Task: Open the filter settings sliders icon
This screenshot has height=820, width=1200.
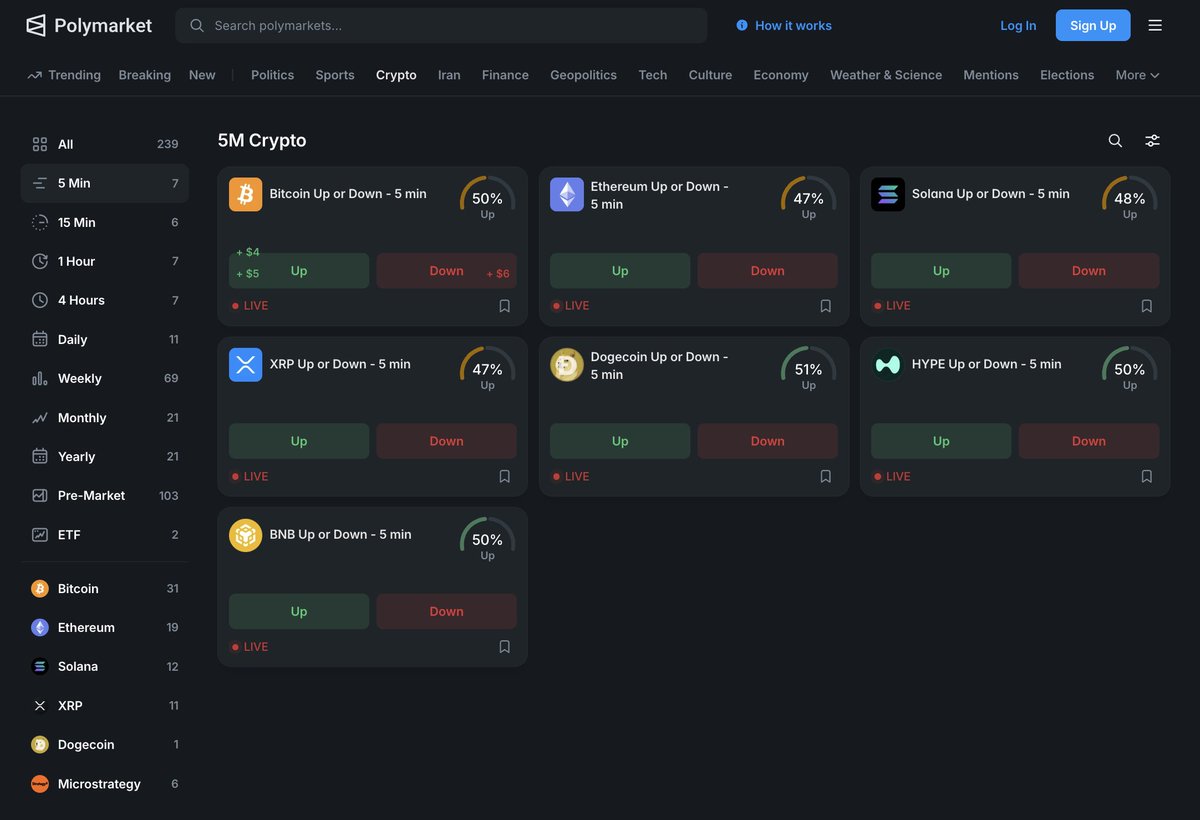Action: [x=1153, y=141]
